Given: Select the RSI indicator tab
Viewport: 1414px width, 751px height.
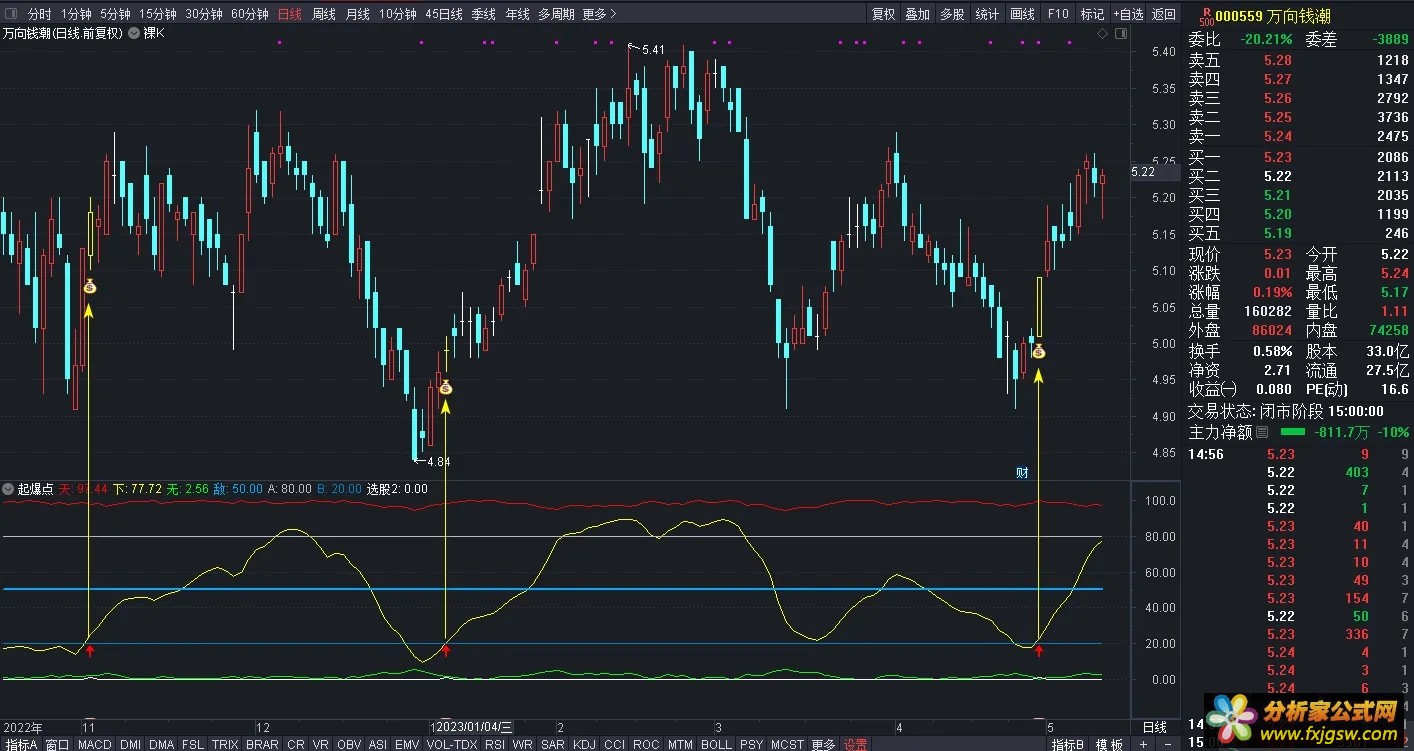Looking at the screenshot, I should point(495,744).
